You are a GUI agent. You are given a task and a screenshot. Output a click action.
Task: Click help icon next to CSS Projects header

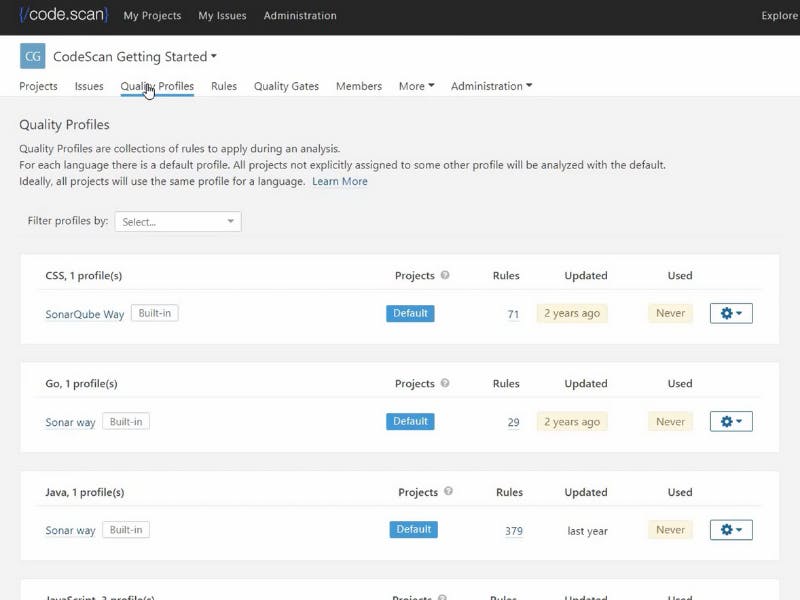[x=445, y=275]
